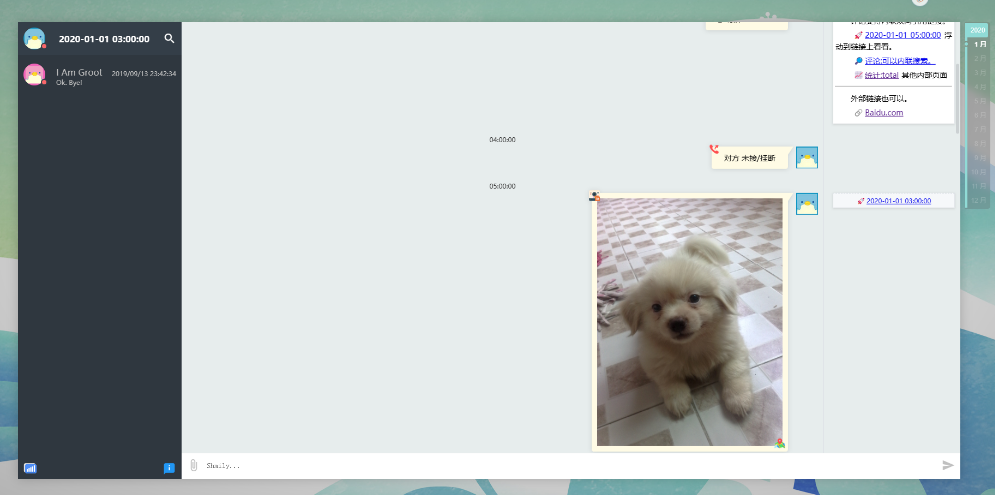995x495 pixels.
Task: Open the I Am Groot conversation
Action: pos(100,76)
